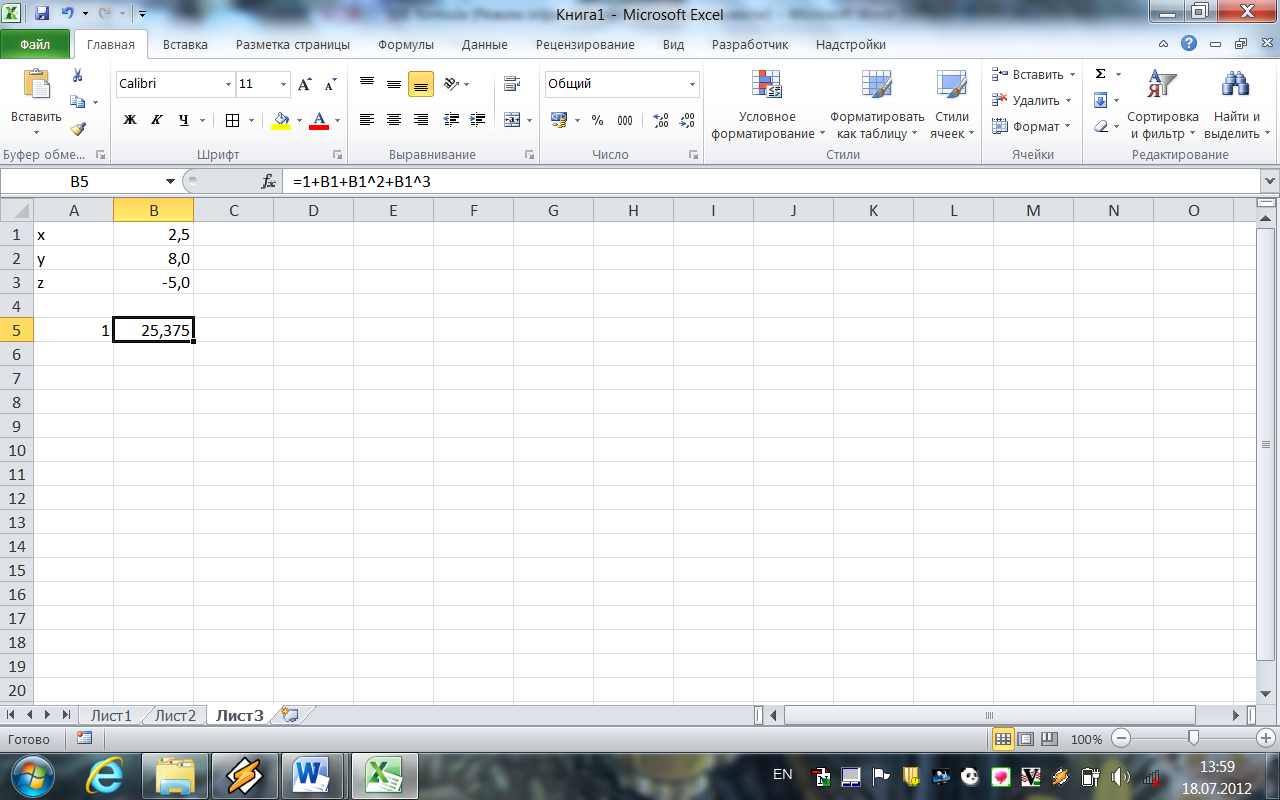Open the Файл tab

pos(35,44)
